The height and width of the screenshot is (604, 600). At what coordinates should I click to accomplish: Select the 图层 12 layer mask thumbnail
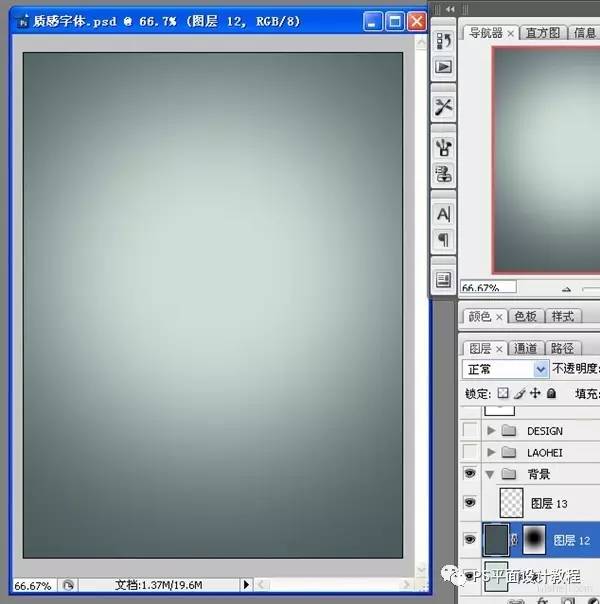click(534, 539)
